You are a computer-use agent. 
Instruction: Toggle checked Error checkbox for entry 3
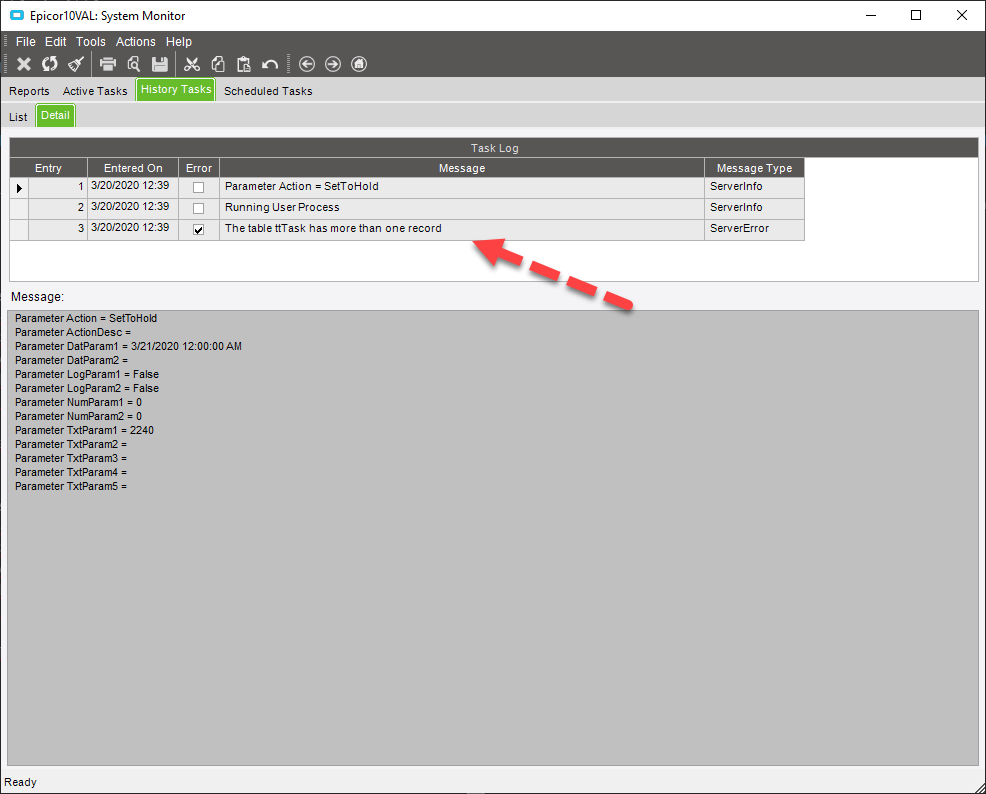pos(198,229)
